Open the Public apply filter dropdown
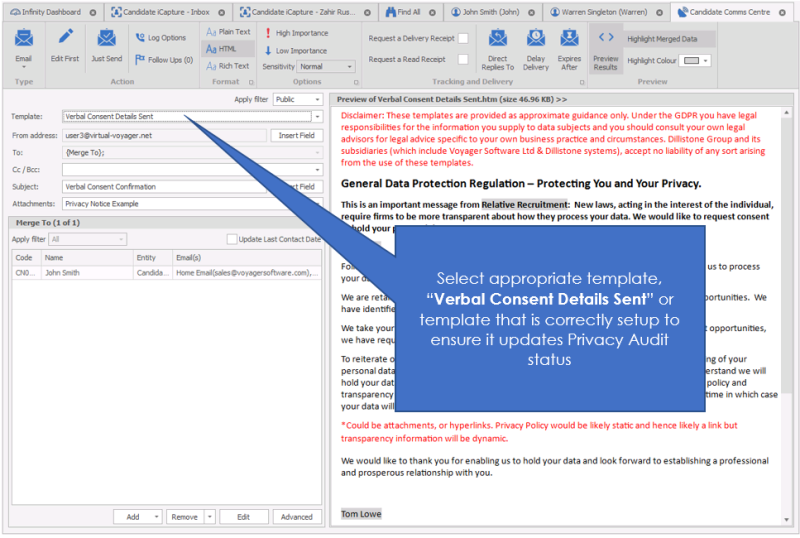 click(317, 100)
